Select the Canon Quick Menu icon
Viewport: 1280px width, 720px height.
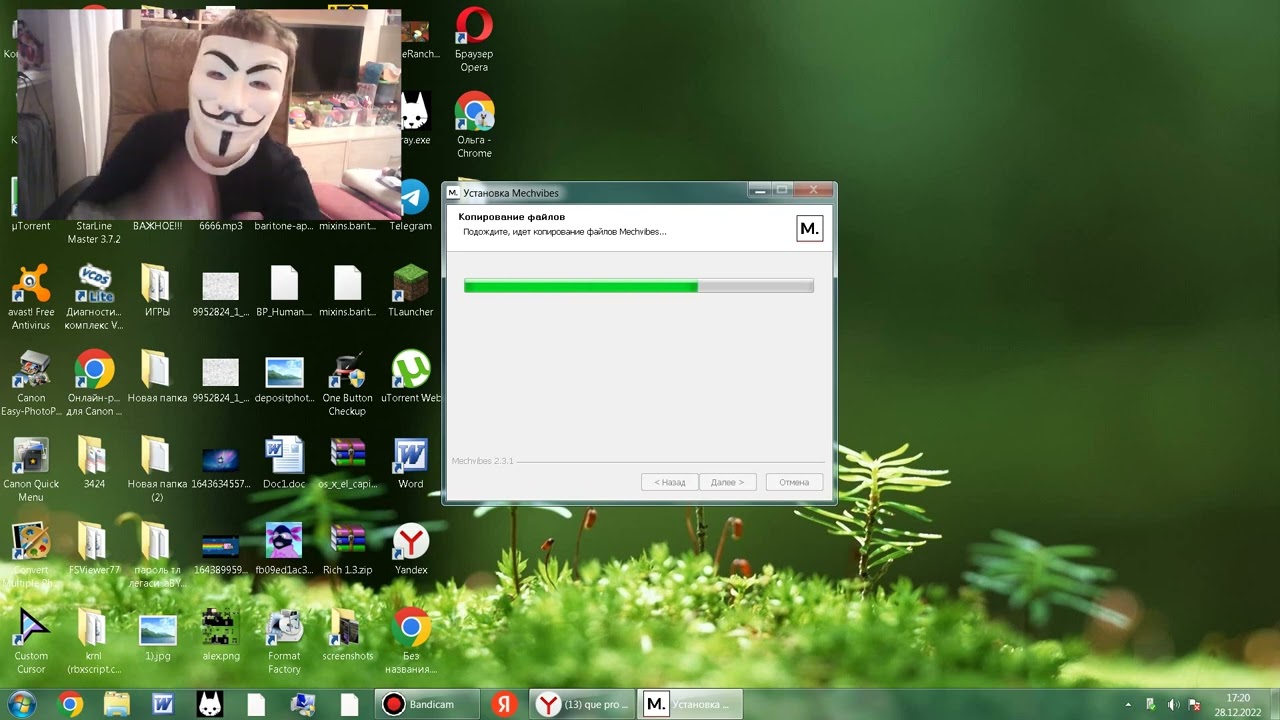(31, 470)
